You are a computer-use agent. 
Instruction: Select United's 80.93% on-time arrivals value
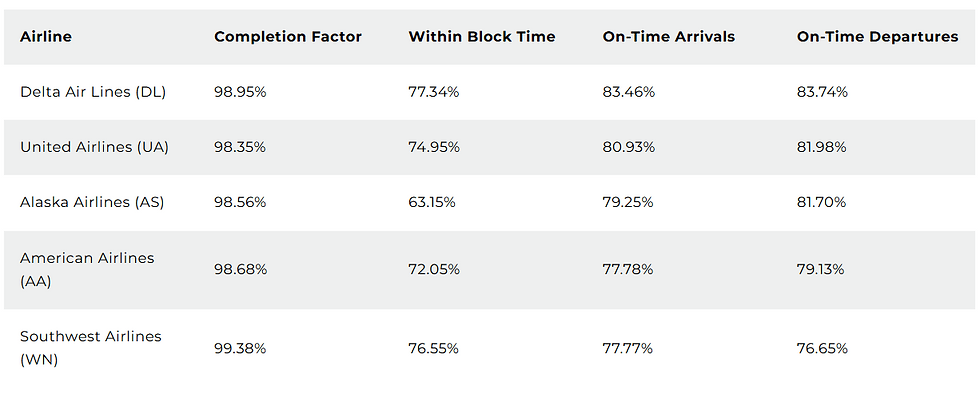[x=629, y=147]
